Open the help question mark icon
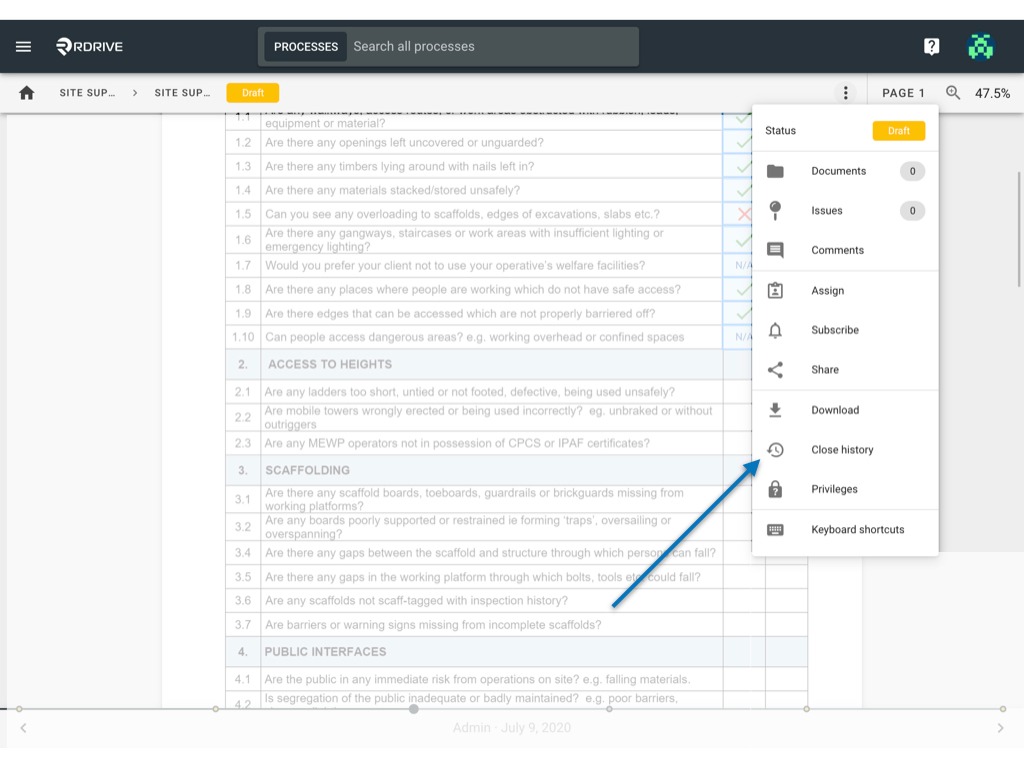1024x768 pixels. pyautogui.click(x=931, y=46)
